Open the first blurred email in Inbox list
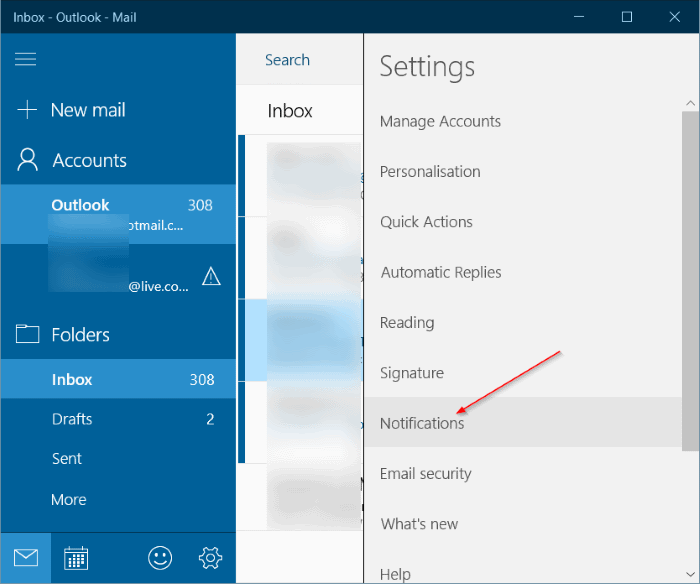Image resolution: width=700 pixels, height=584 pixels. [x=300, y=175]
